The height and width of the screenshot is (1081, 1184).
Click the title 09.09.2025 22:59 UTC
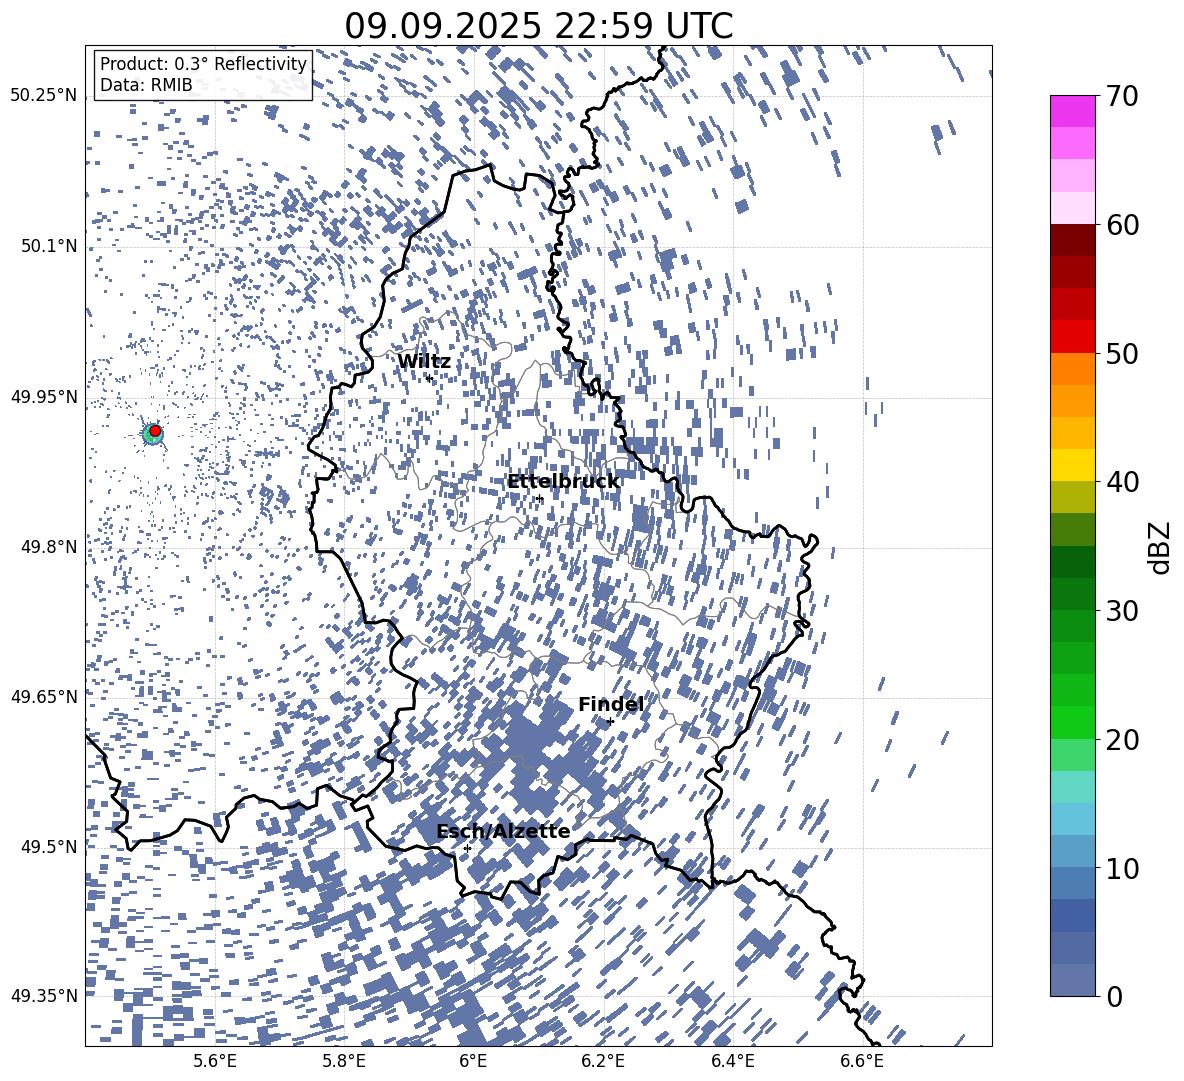[x=538, y=26]
